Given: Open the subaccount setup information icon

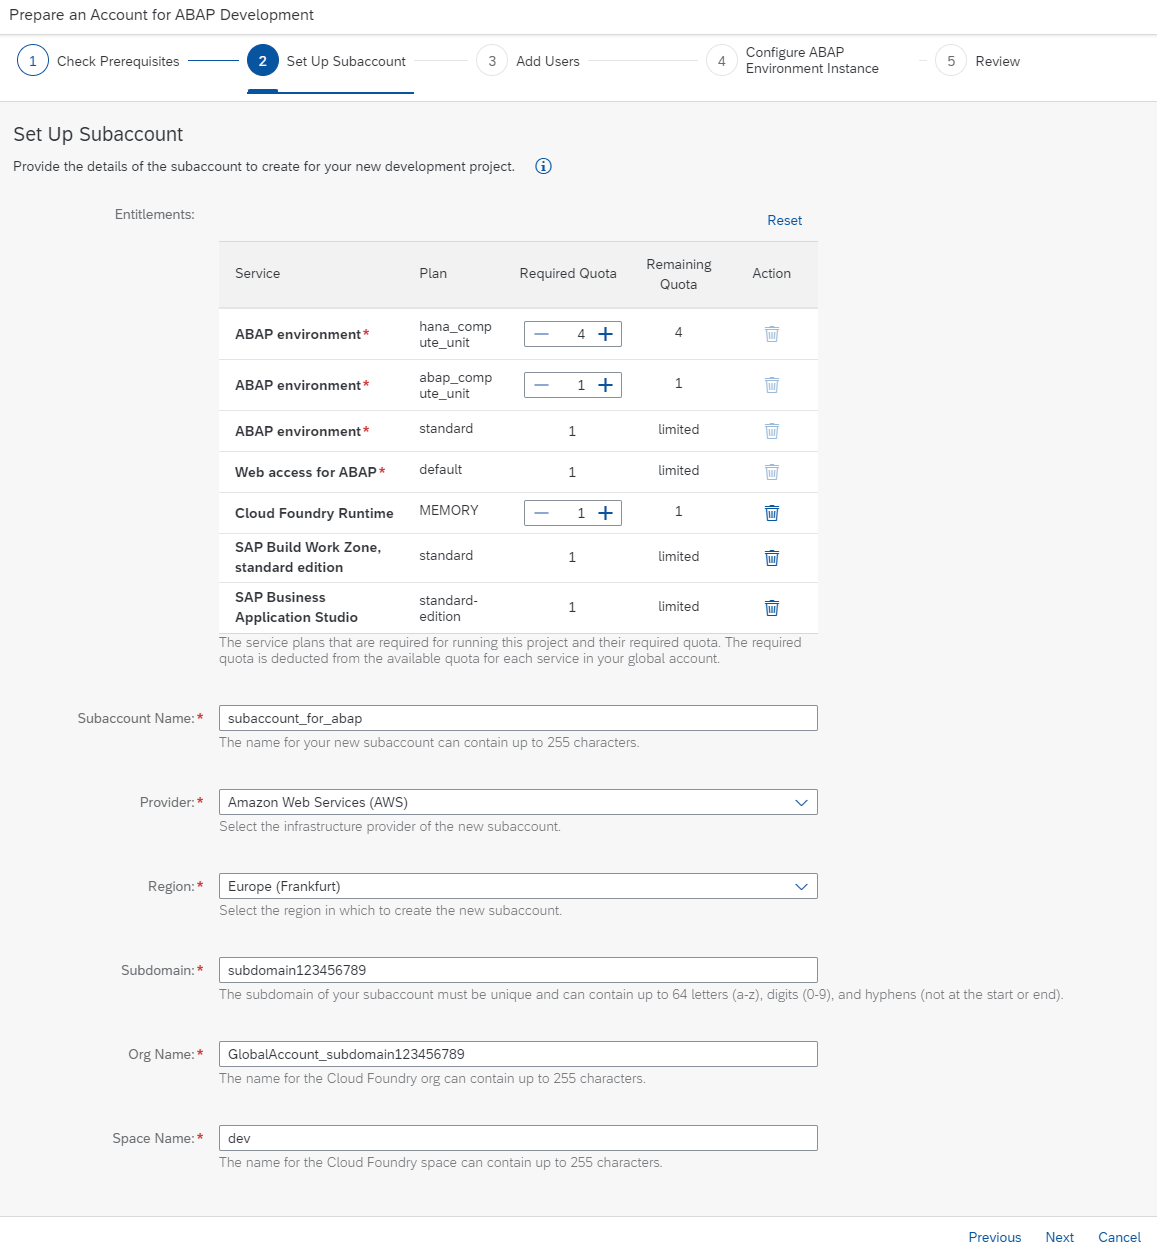Looking at the screenshot, I should click(x=543, y=166).
